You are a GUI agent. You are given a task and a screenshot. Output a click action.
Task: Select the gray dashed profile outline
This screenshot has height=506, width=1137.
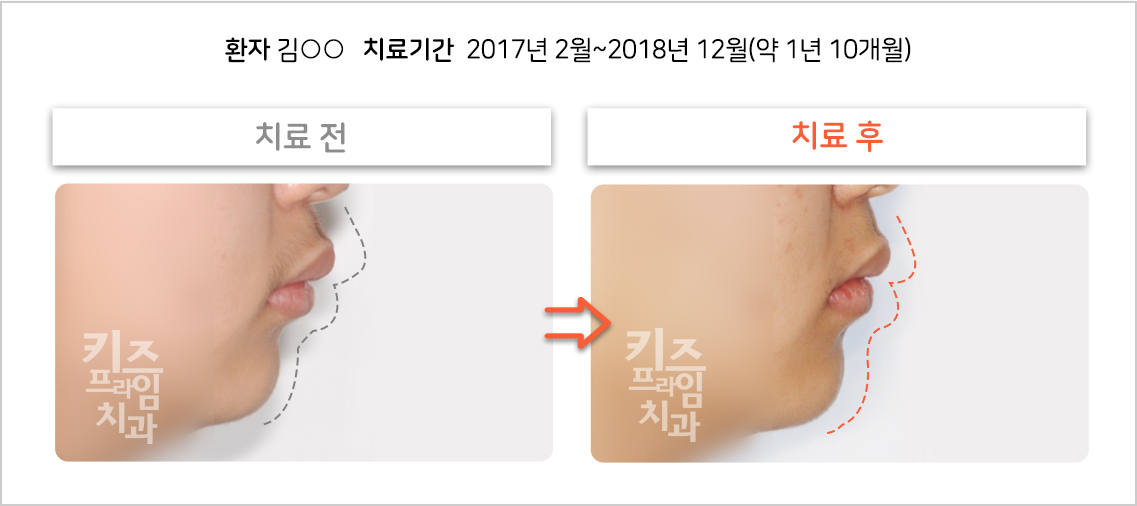click(323, 314)
